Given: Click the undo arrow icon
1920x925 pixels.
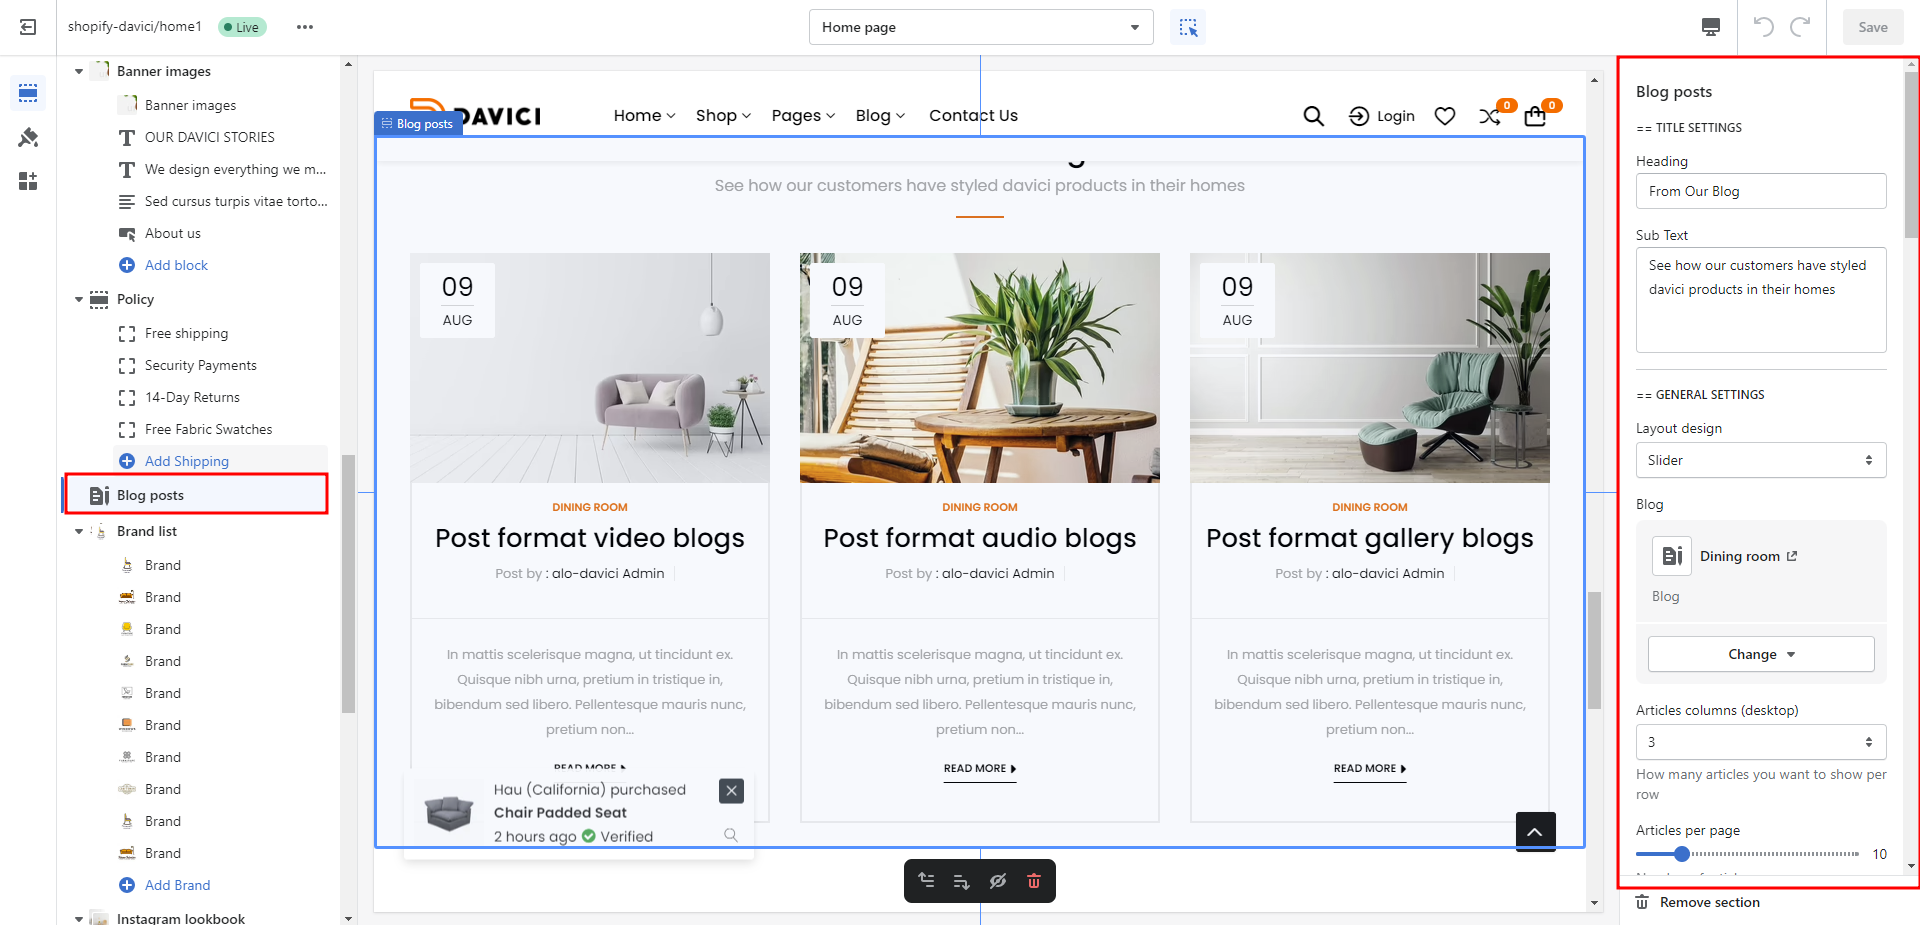Looking at the screenshot, I should click(1764, 27).
